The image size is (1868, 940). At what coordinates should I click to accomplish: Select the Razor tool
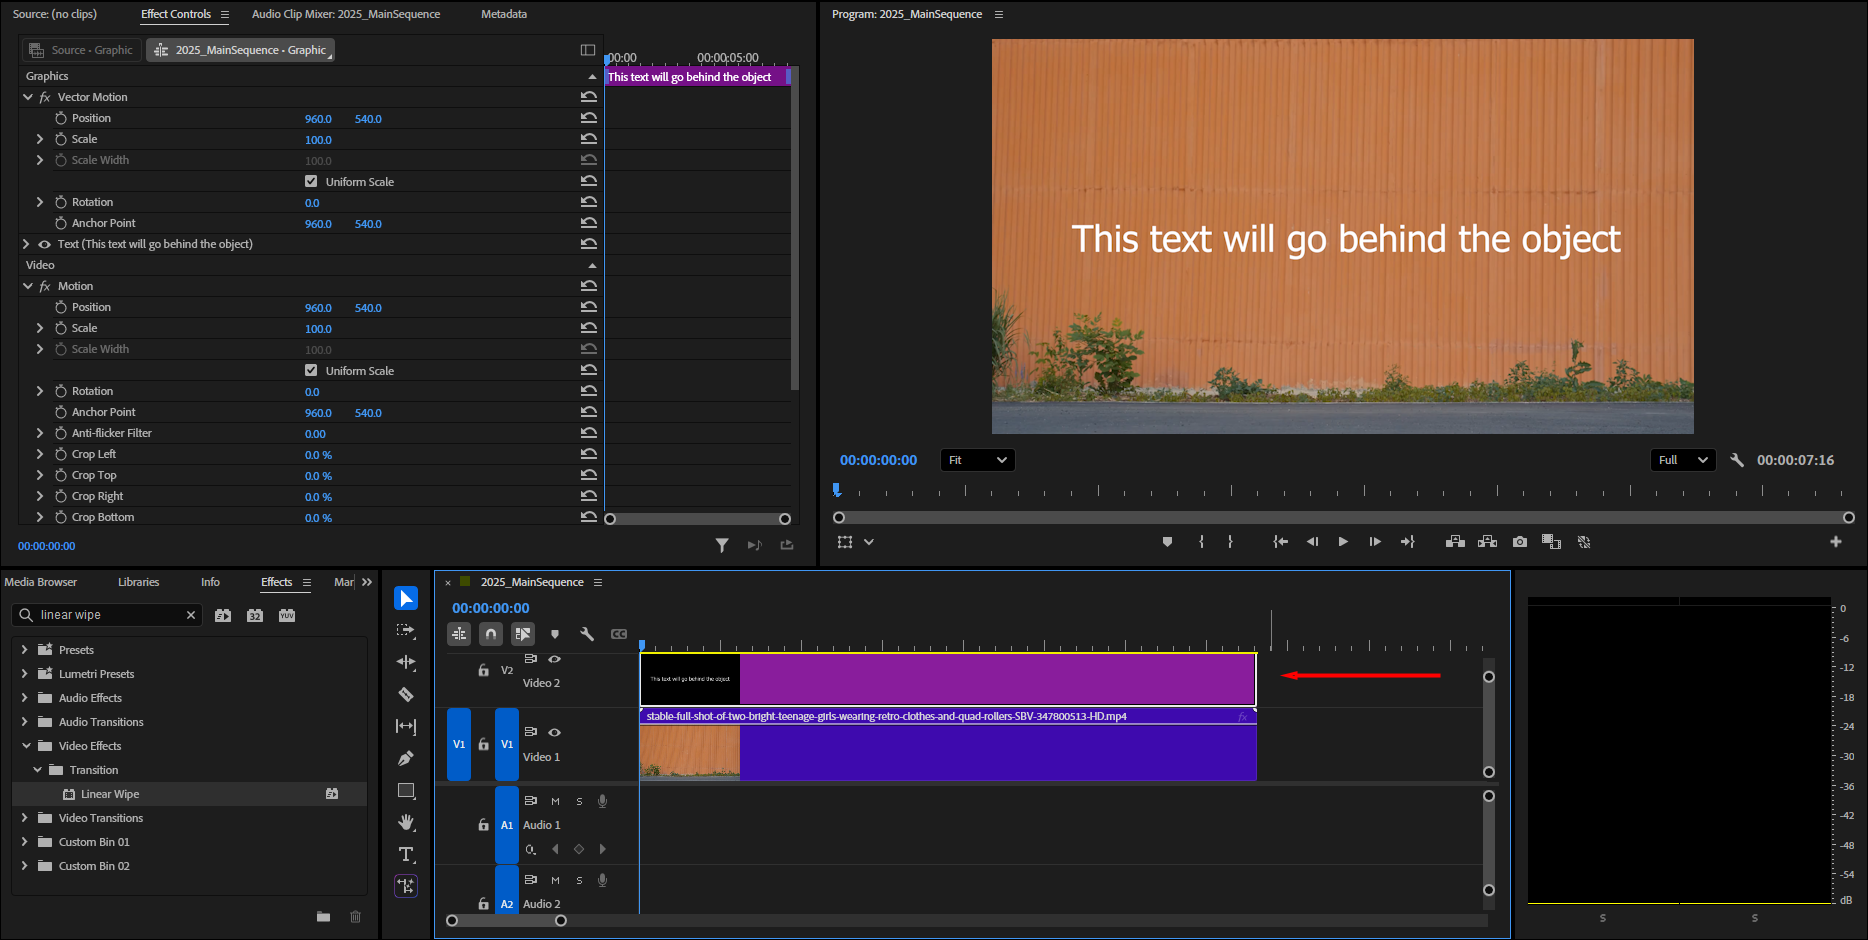coord(406,694)
